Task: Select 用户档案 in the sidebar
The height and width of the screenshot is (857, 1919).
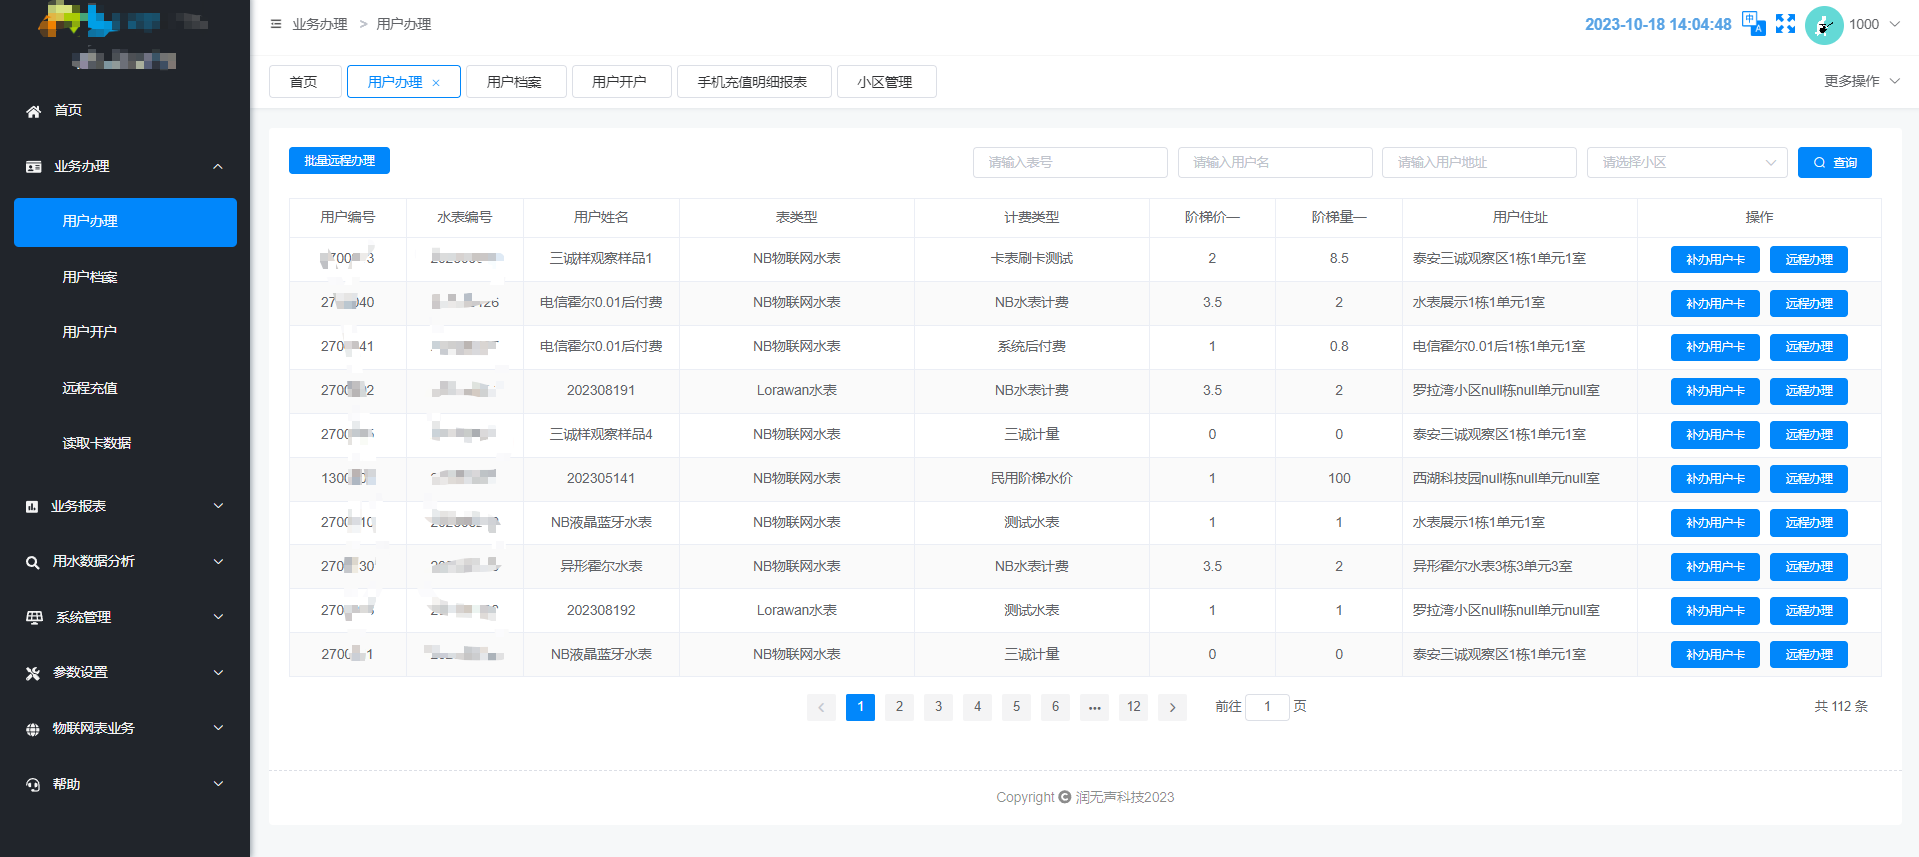Action: tap(125, 277)
